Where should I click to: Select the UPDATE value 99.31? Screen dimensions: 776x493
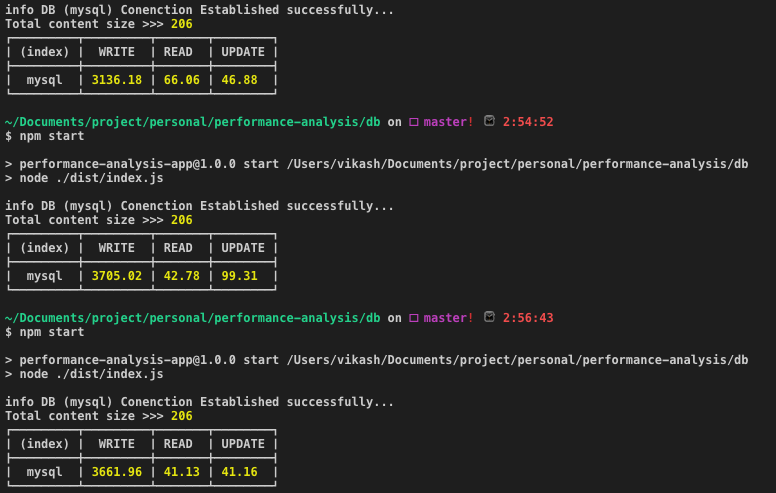pyautogui.click(x=243, y=276)
